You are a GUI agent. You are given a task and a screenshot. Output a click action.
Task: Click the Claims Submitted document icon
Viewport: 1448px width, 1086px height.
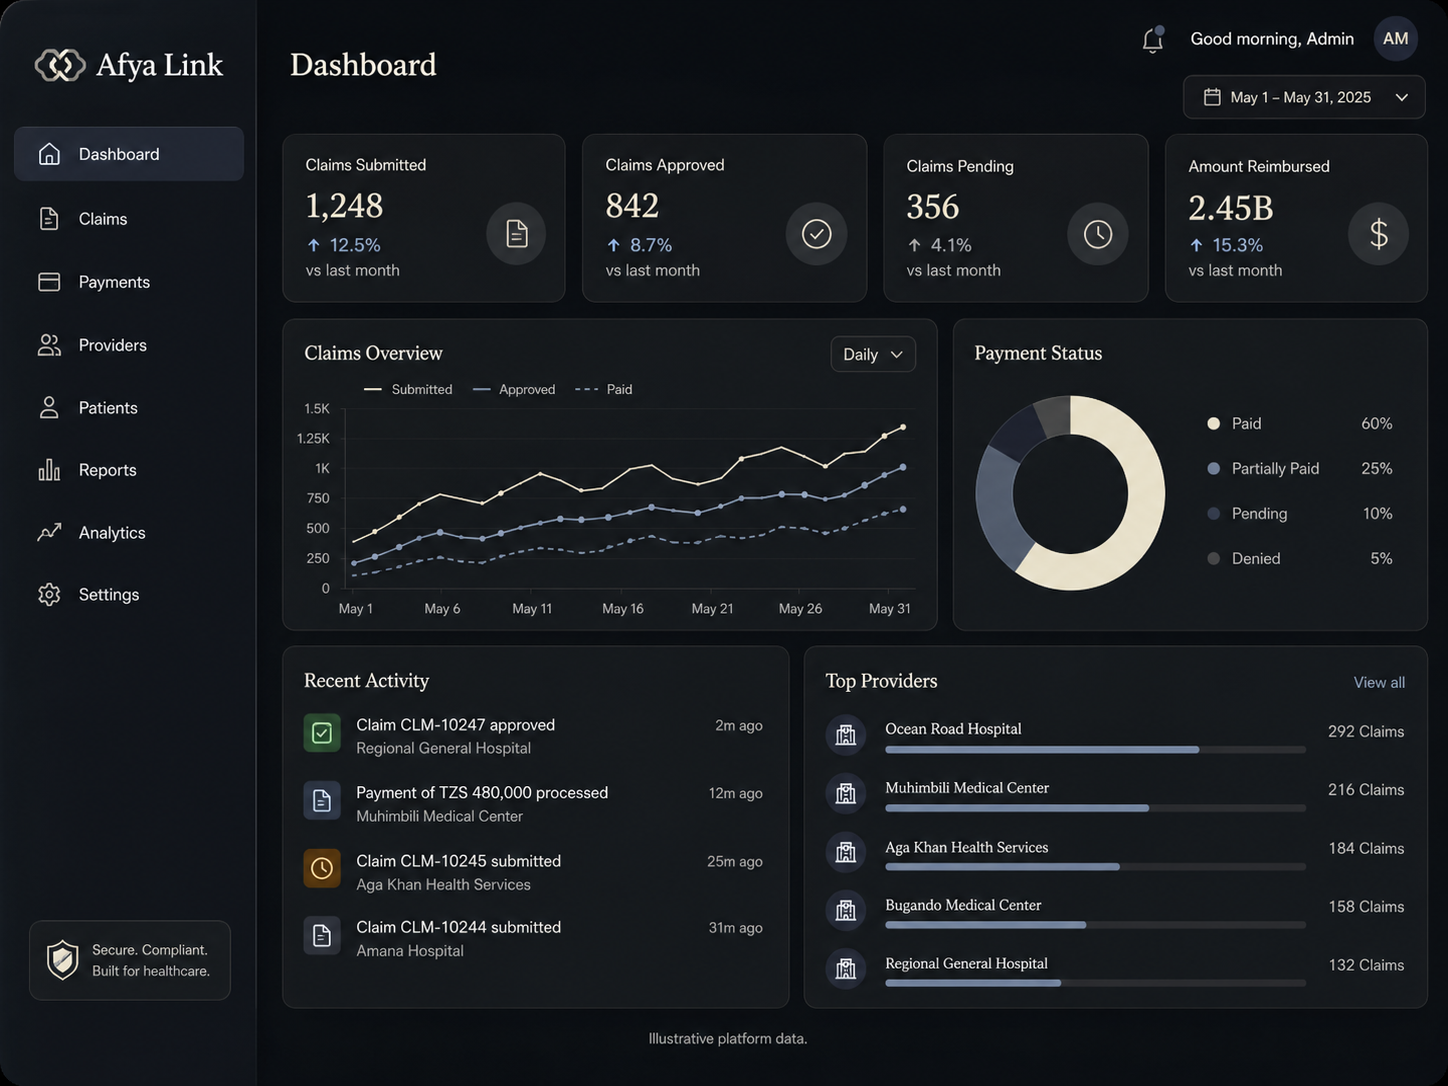(x=516, y=234)
